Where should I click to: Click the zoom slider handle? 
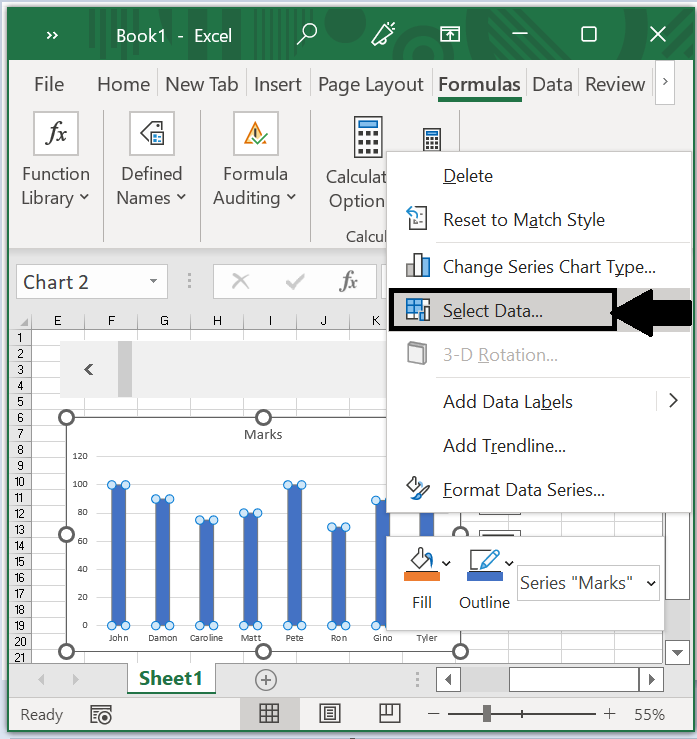[x=487, y=714]
